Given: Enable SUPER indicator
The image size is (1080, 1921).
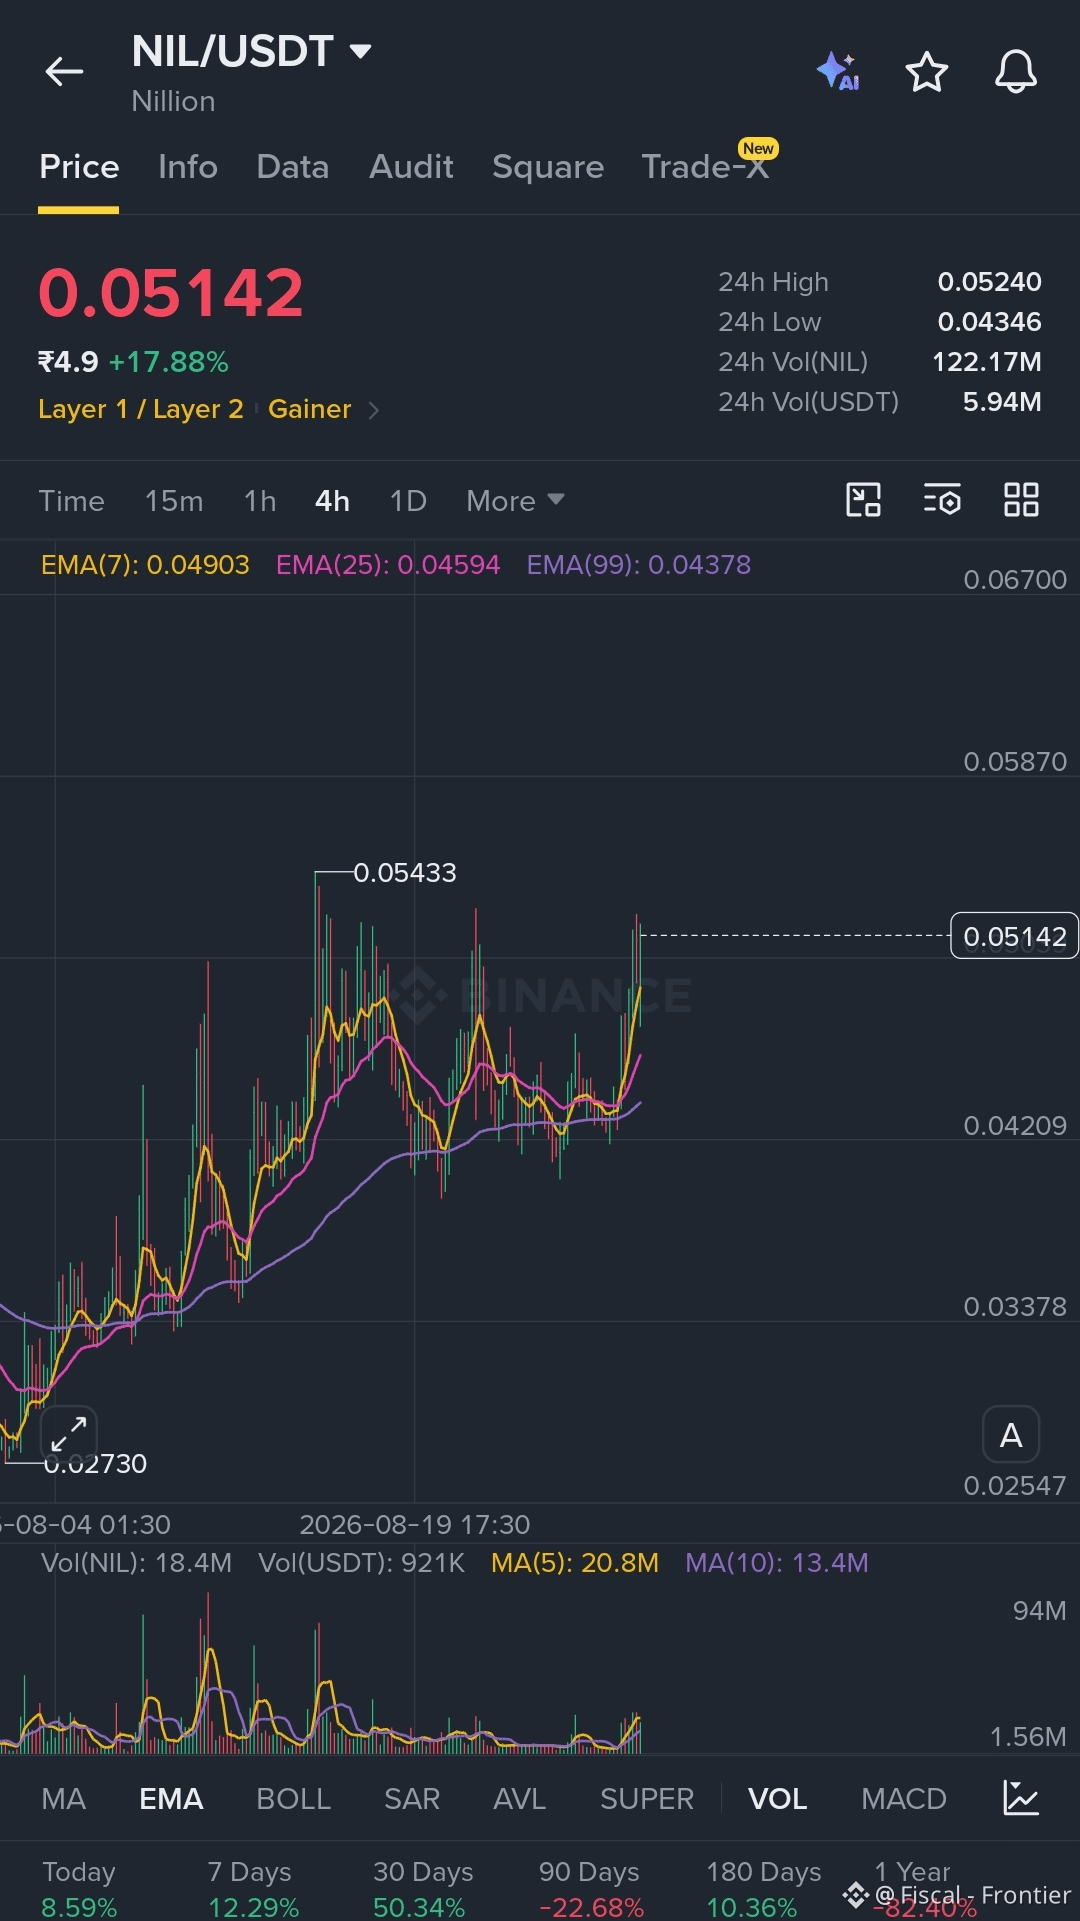Looking at the screenshot, I should coord(647,1799).
